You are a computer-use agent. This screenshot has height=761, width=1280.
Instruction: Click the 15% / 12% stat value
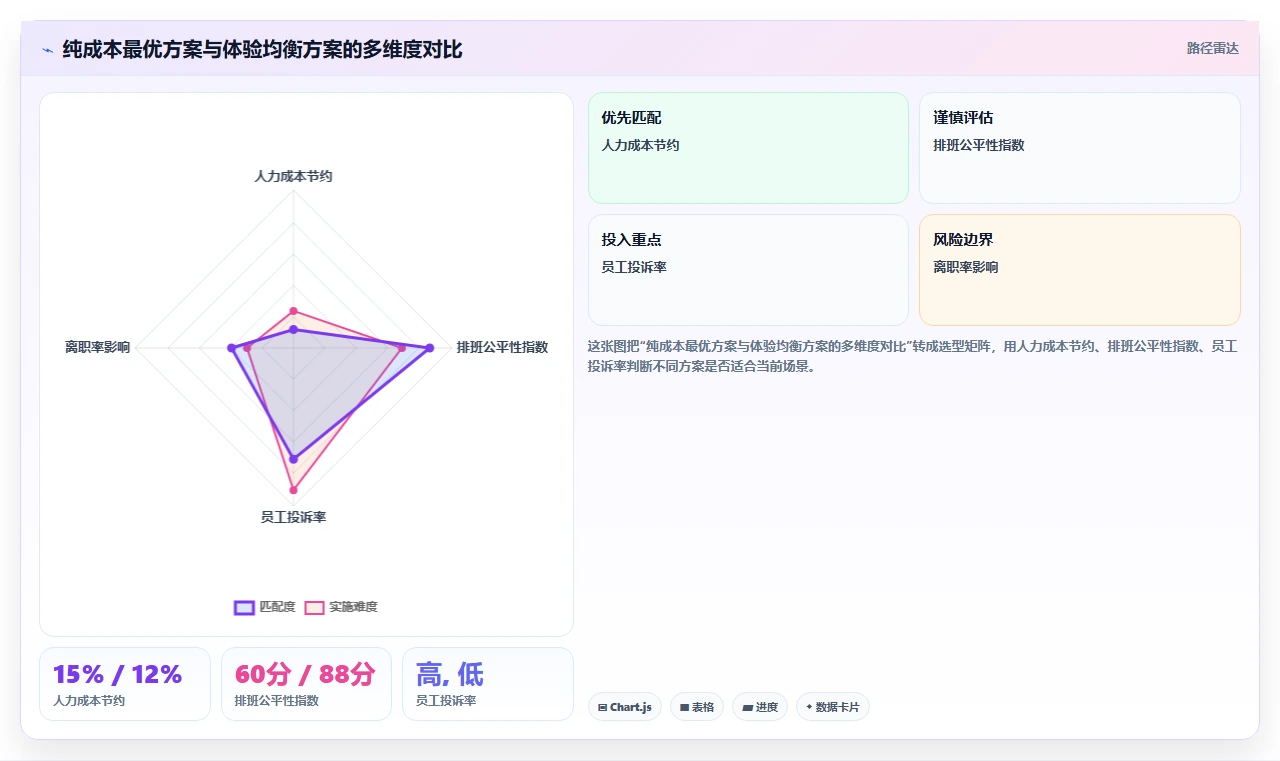pyautogui.click(x=118, y=675)
